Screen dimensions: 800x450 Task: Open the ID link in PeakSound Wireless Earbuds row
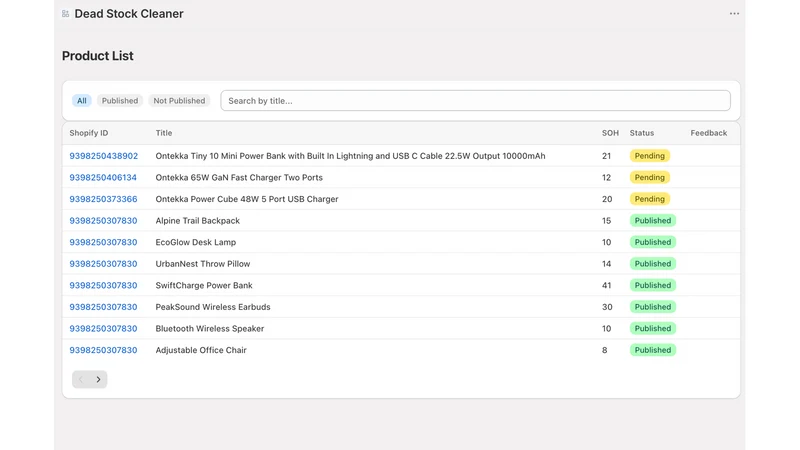(103, 307)
